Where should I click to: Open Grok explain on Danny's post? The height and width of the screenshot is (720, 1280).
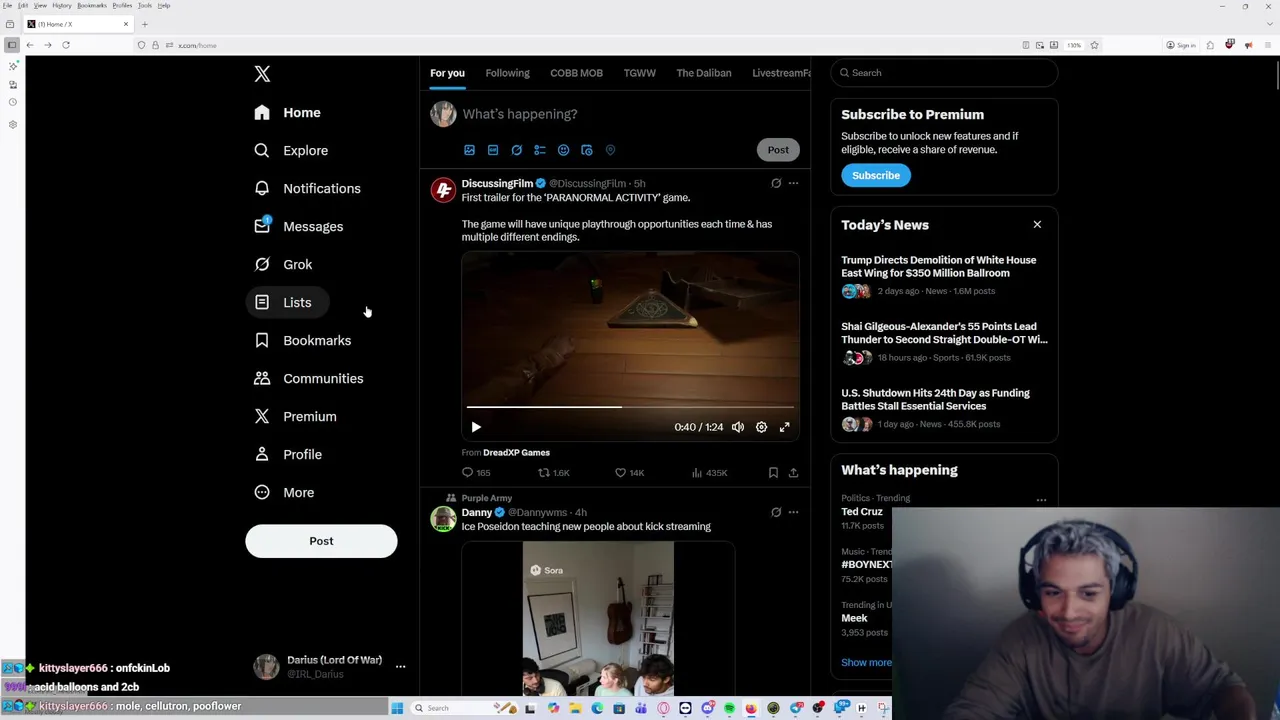pyautogui.click(x=776, y=513)
